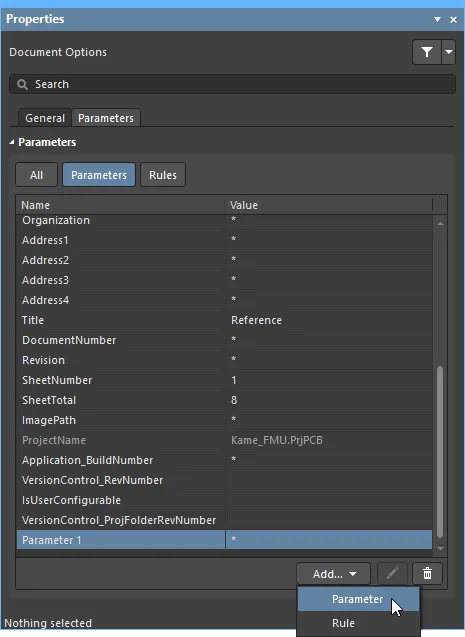This screenshot has height=637, width=465.
Task: Open the Add... dropdown button
Action: coord(333,574)
